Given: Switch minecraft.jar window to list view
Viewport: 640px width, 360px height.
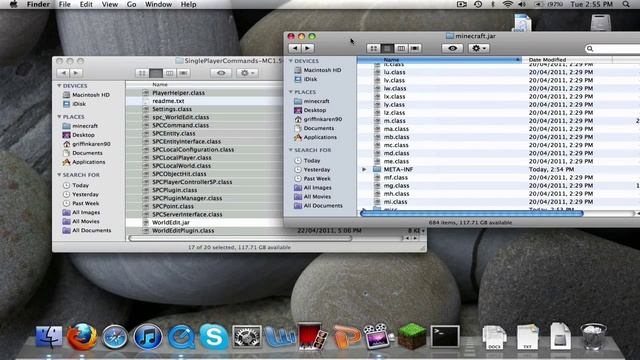Looking at the screenshot, I should [387, 49].
